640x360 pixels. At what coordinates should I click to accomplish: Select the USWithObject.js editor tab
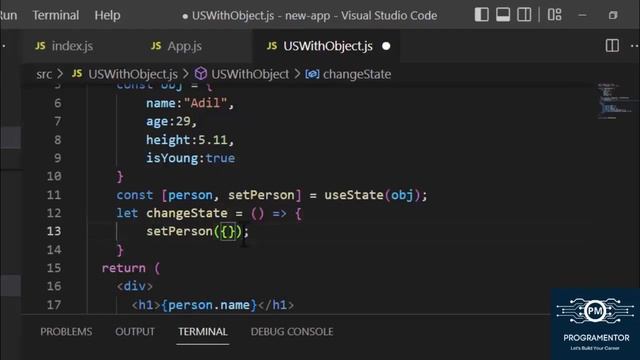tap(328, 46)
